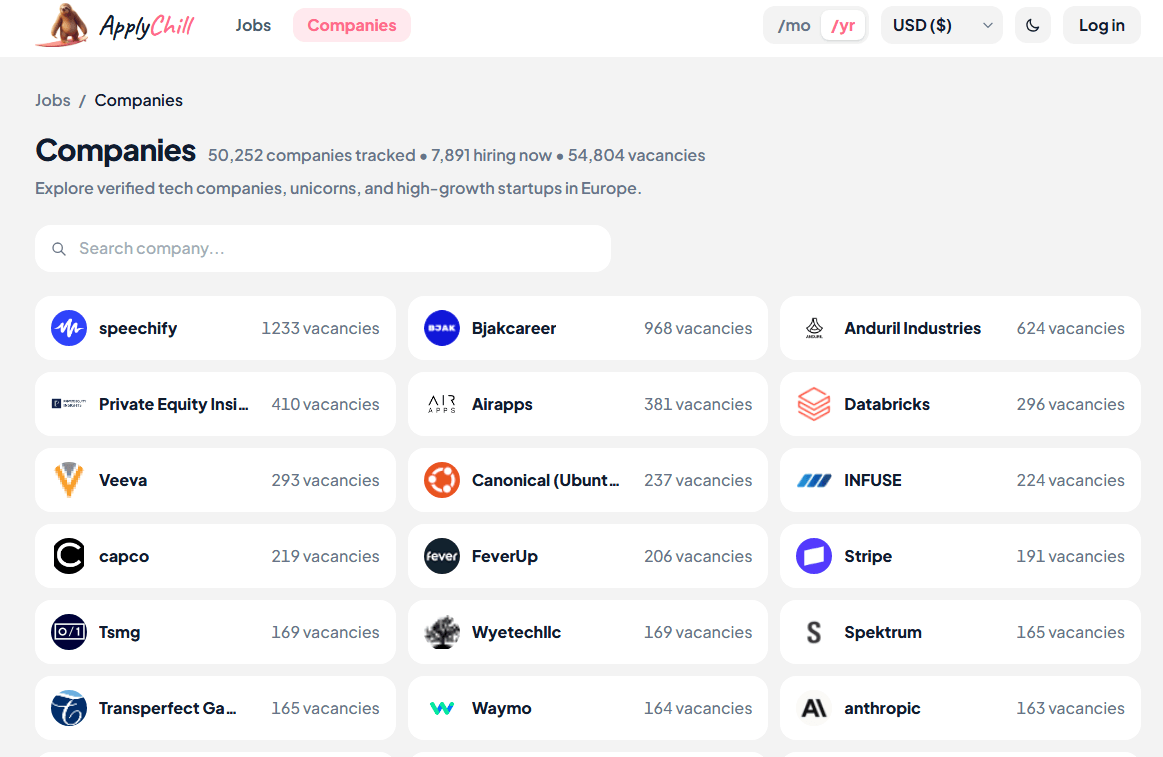The height and width of the screenshot is (757, 1163).
Task: Click the speechify waveform logo icon
Action: coord(69,328)
